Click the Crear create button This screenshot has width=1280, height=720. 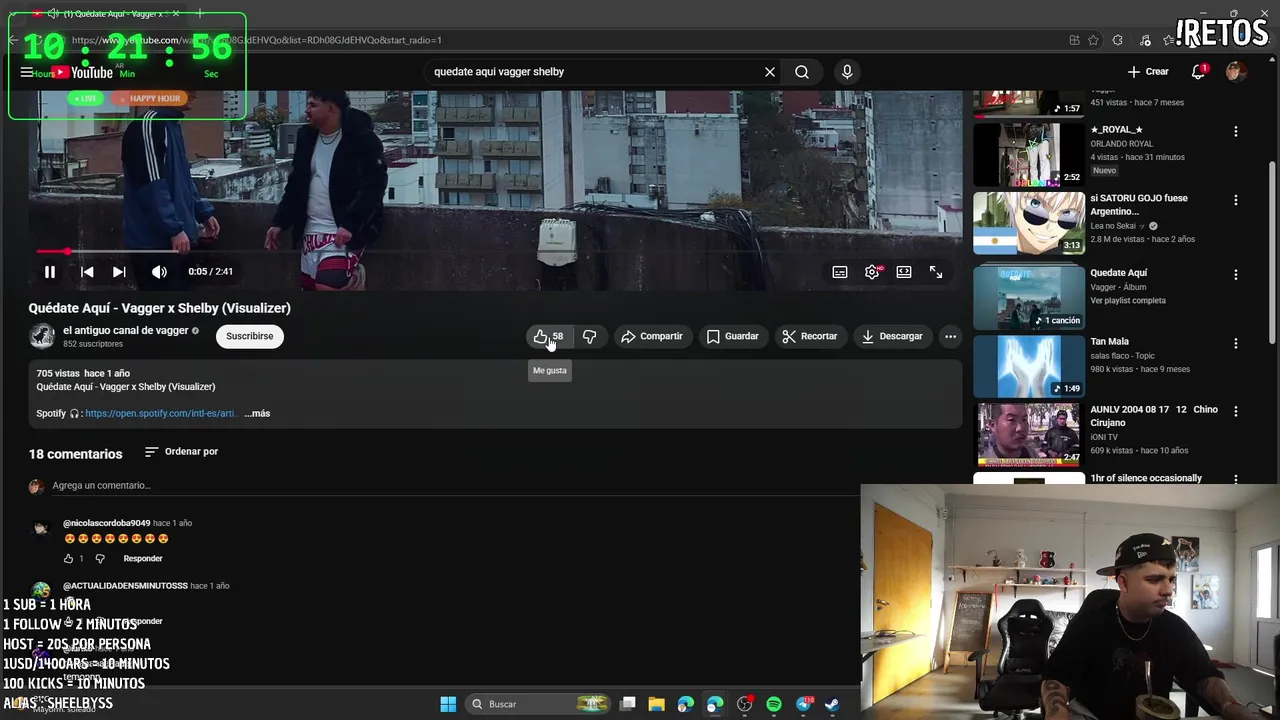click(x=1148, y=72)
